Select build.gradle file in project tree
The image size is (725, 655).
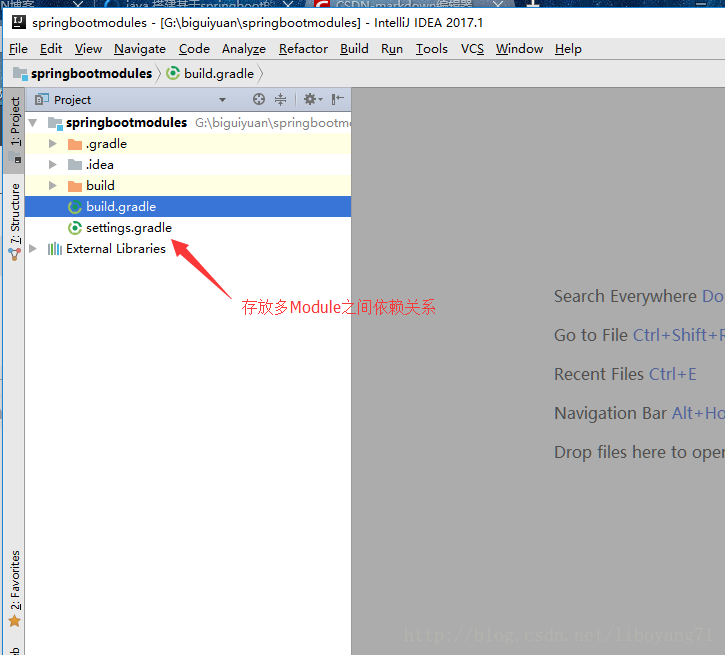coord(188,207)
